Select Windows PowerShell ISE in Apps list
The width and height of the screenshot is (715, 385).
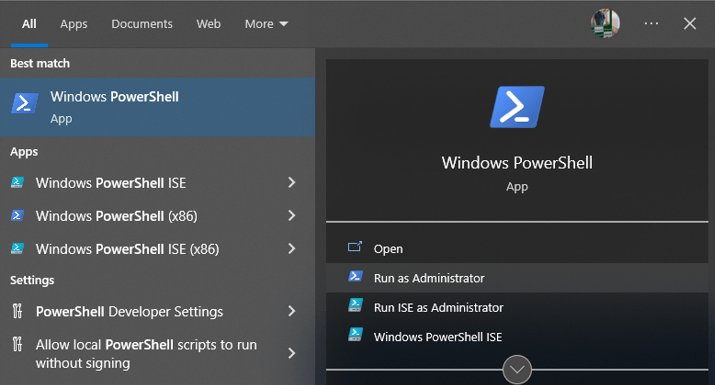pyautogui.click(x=111, y=183)
